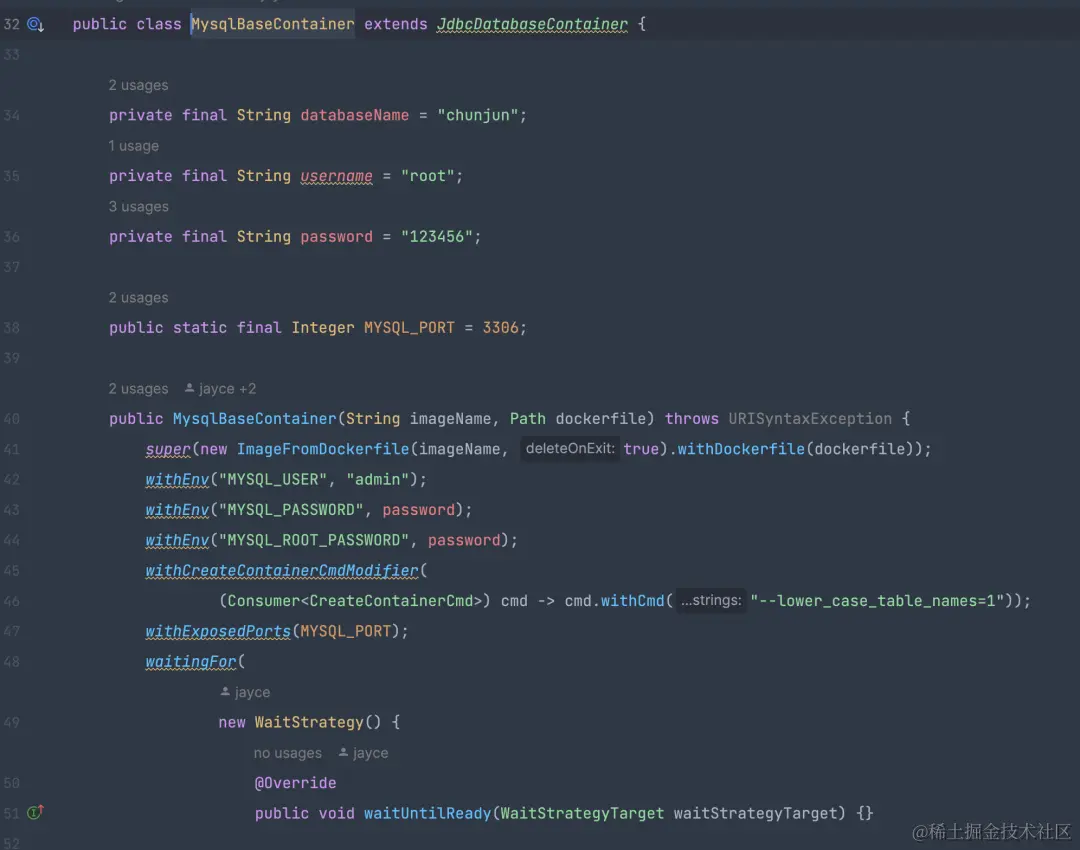This screenshot has height=850, width=1080.
Task: Click the "MYSQL_ROOT_PASSWORD" string literal
Action: pyautogui.click(x=313, y=540)
